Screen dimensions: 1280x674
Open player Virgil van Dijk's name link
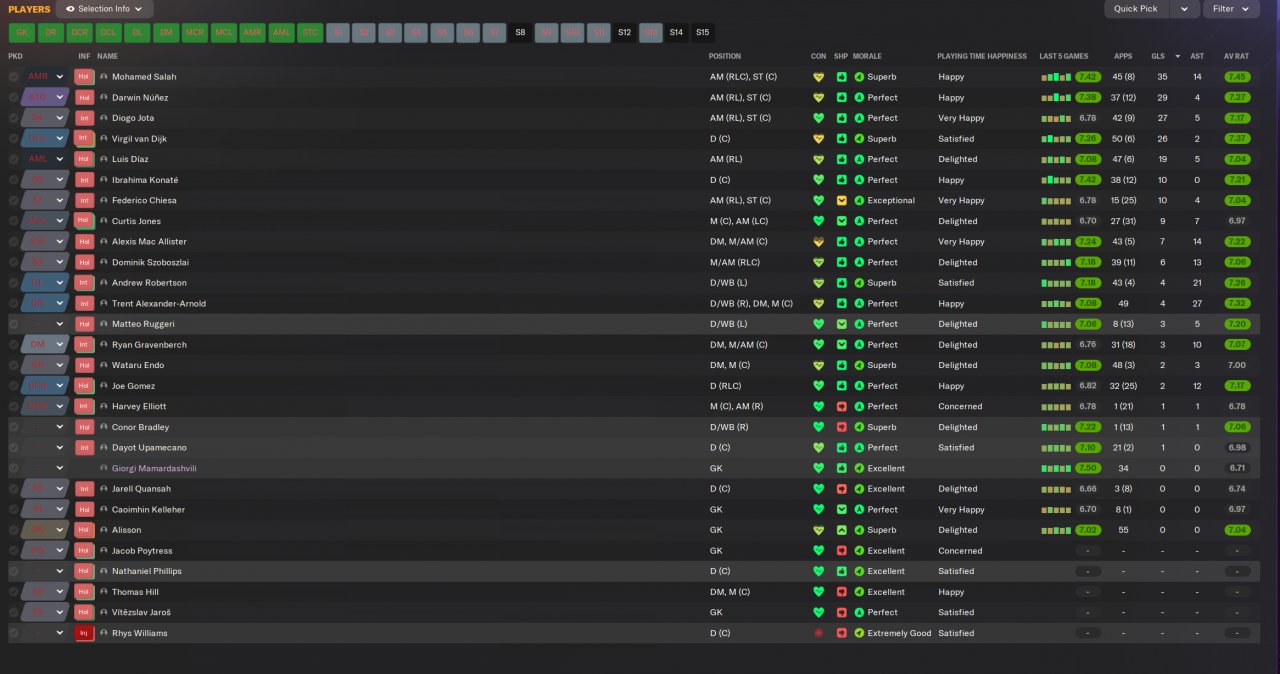click(140, 139)
